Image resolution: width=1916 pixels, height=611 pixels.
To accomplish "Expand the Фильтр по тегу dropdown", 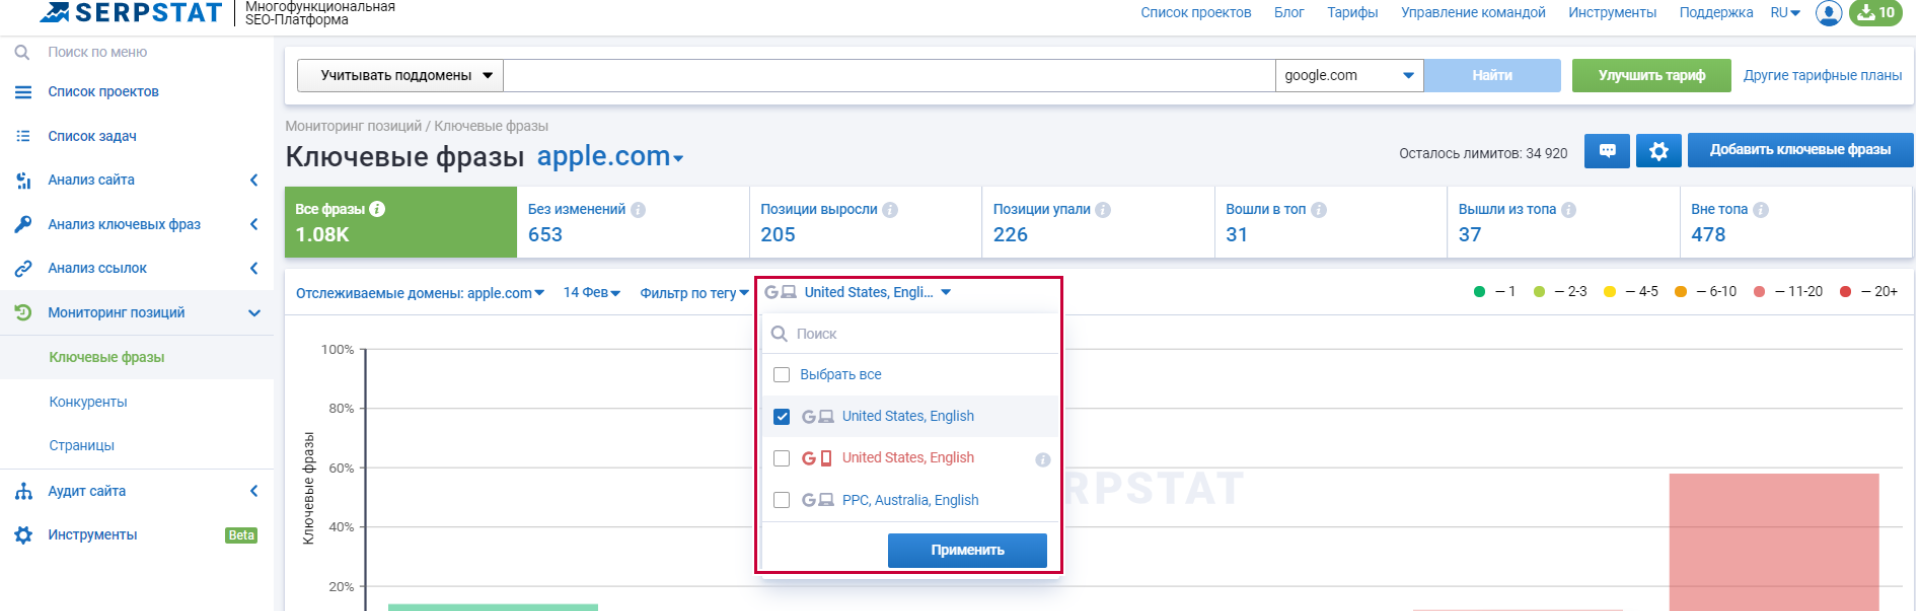I will tap(694, 293).
